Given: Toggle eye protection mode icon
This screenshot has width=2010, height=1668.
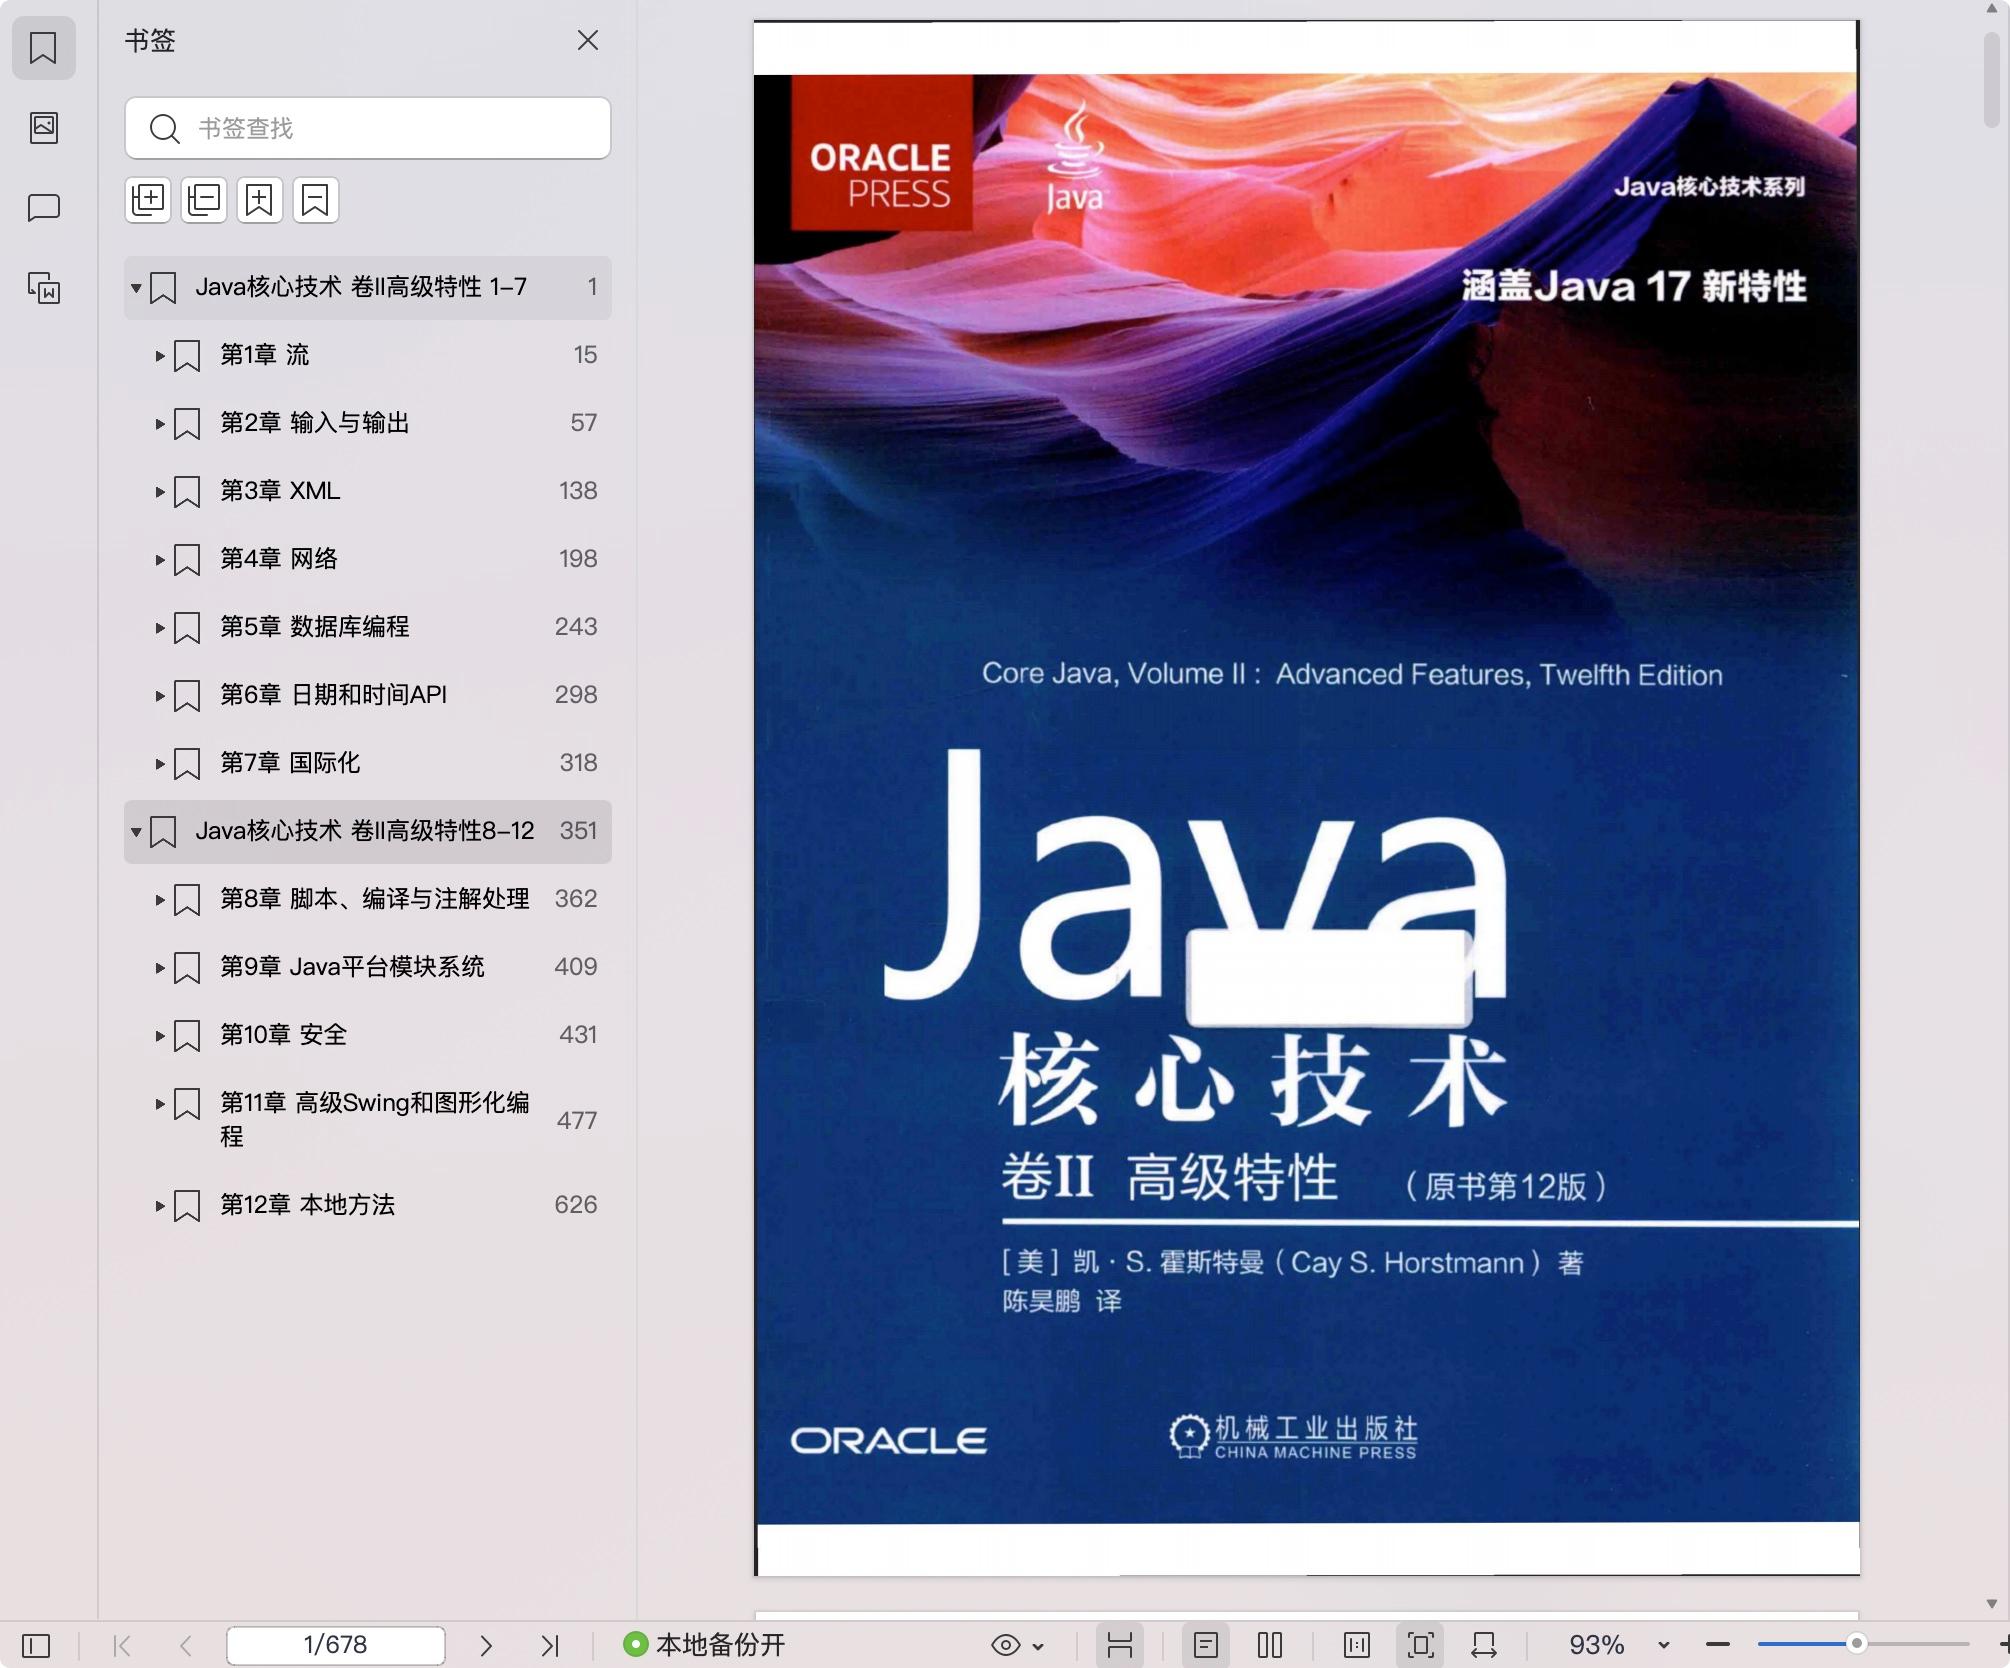Looking at the screenshot, I should [x=1006, y=1645].
